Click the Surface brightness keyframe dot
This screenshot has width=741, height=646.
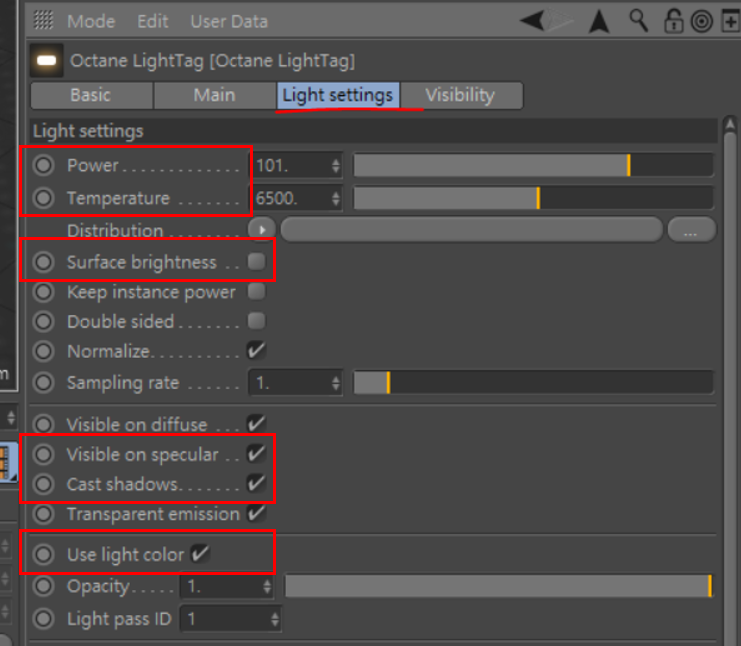pyautogui.click(x=43, y=261)
